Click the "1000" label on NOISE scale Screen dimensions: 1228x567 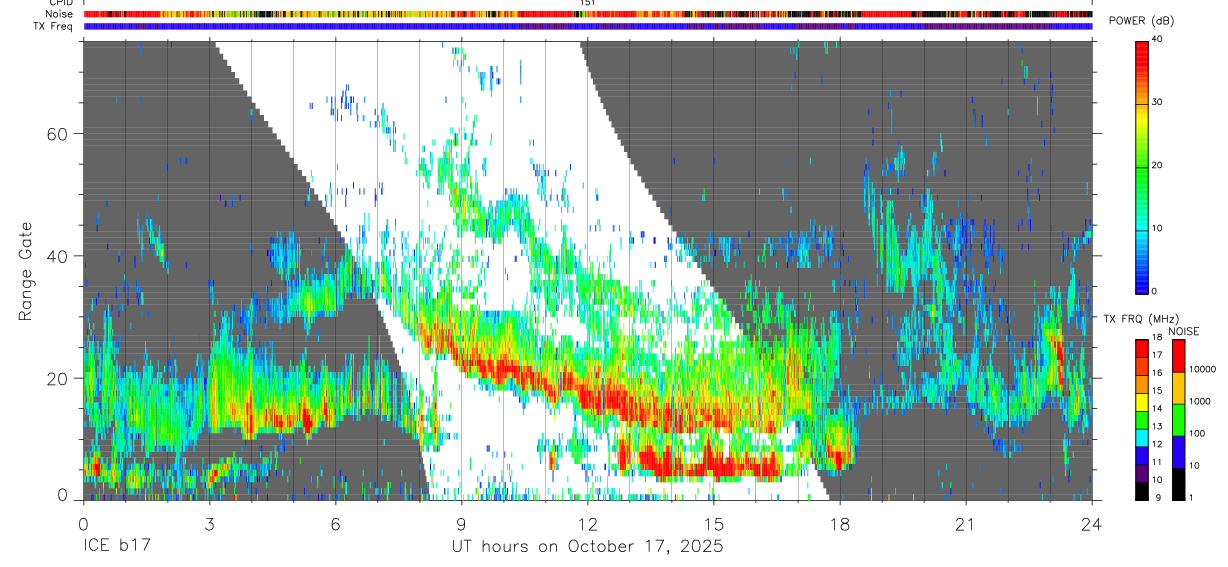pos(1200,401)
